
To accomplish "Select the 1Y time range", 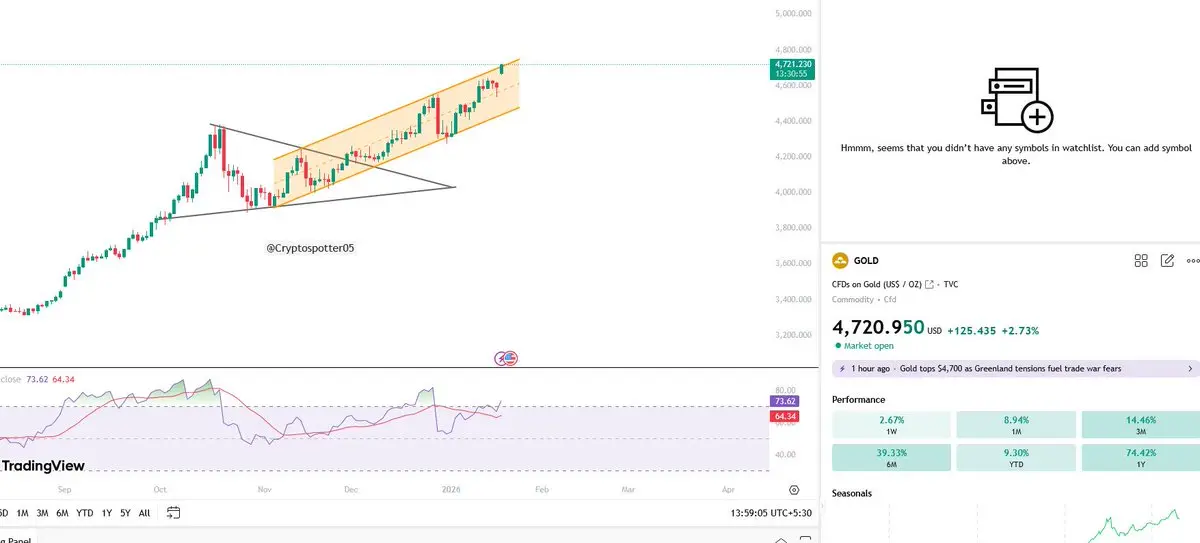I will click(x=106, y=513).
